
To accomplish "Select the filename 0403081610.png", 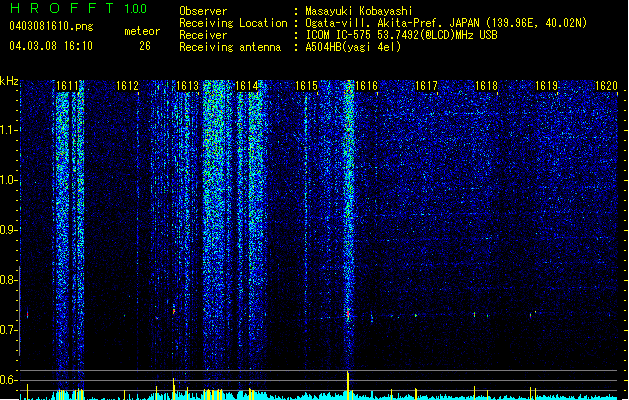I will click(x=51, y=27).
